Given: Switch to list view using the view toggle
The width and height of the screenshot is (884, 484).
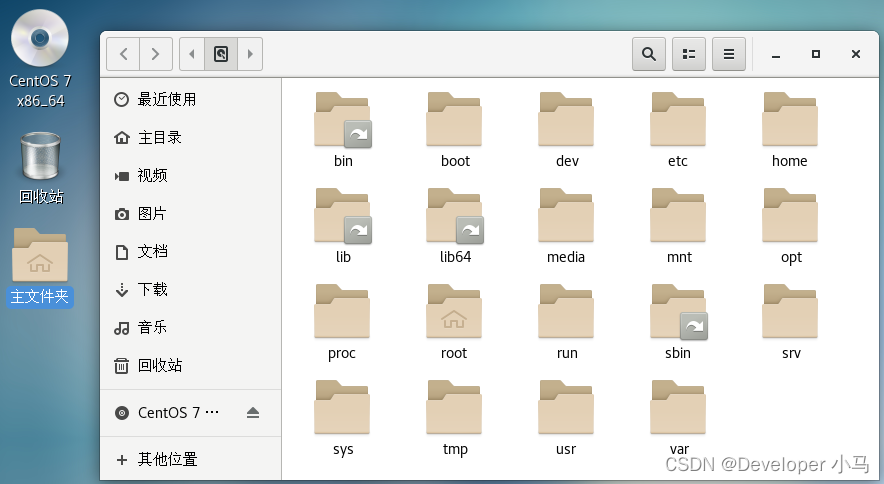Looking at the screenshot, I should pos(689,54).
